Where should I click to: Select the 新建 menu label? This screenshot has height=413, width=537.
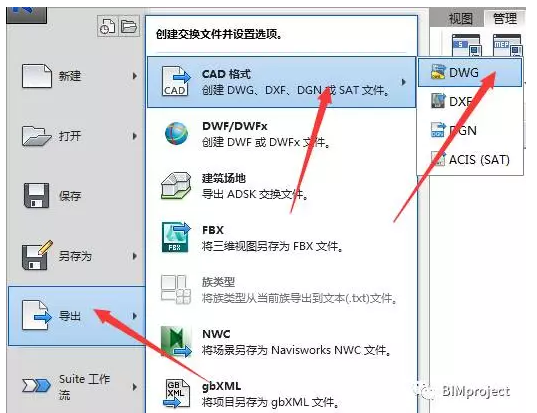(70, 76)
